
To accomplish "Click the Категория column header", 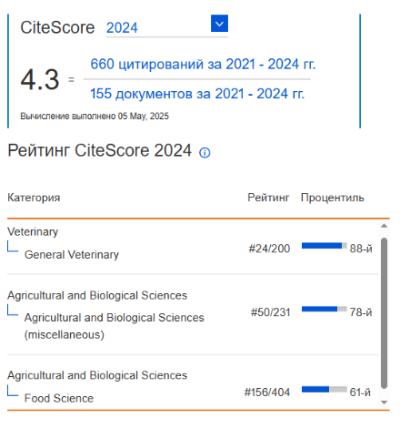I will pos(34,198).
